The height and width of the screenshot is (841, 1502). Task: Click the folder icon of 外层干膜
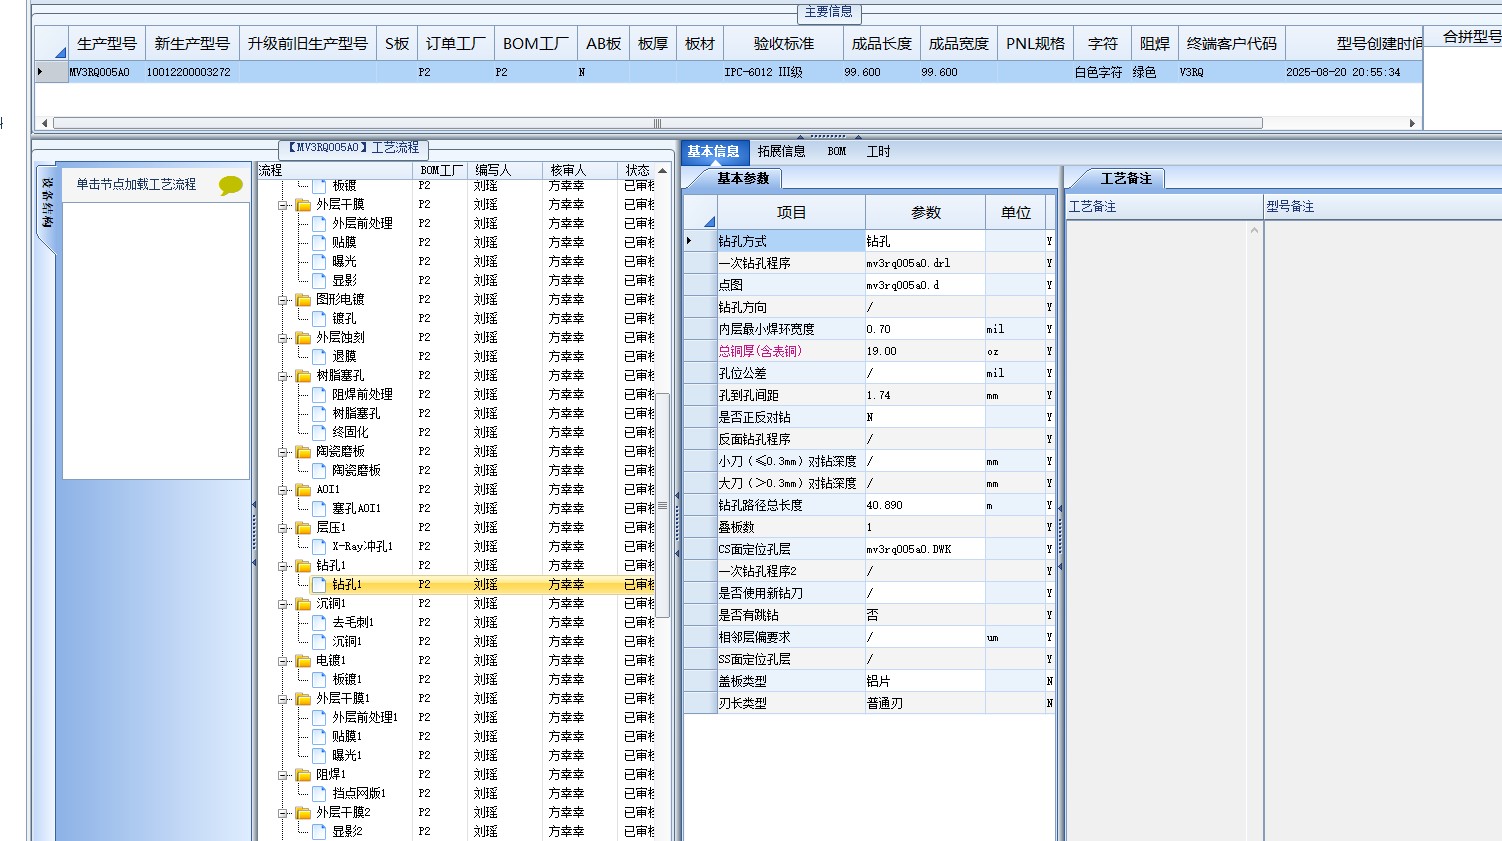click(303, 205)
